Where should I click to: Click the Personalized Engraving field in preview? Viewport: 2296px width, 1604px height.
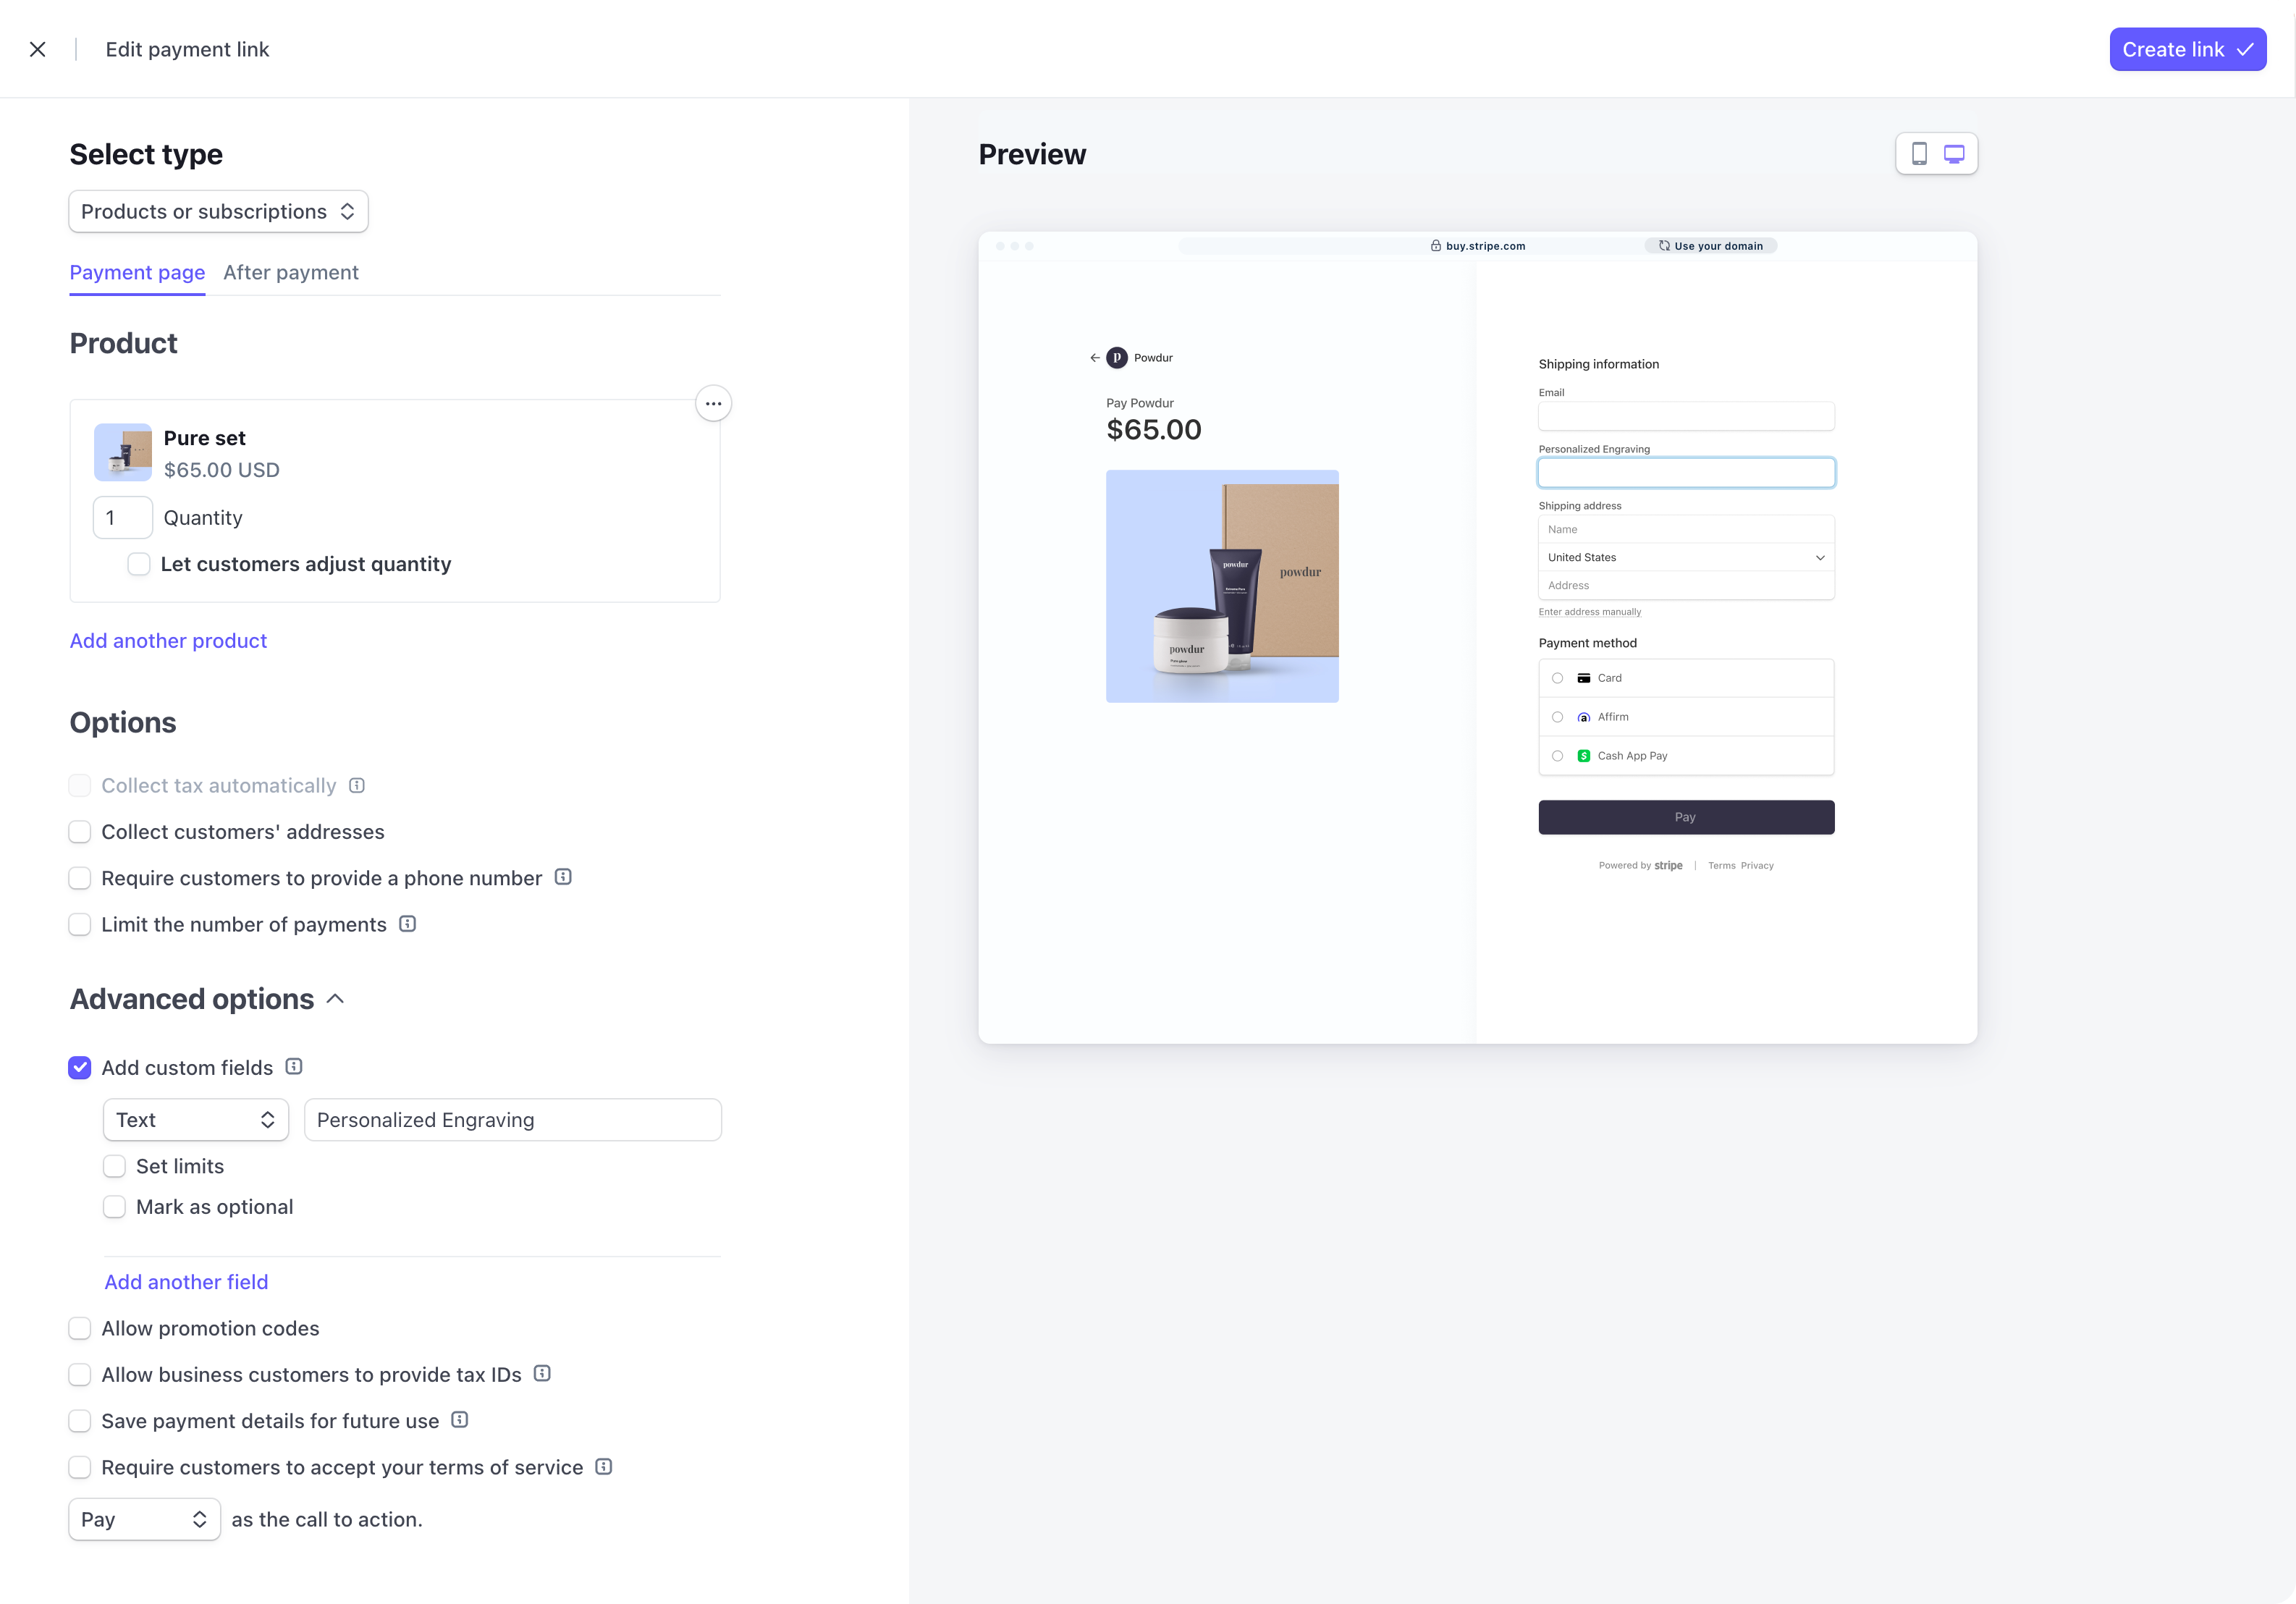point(1686,473)
